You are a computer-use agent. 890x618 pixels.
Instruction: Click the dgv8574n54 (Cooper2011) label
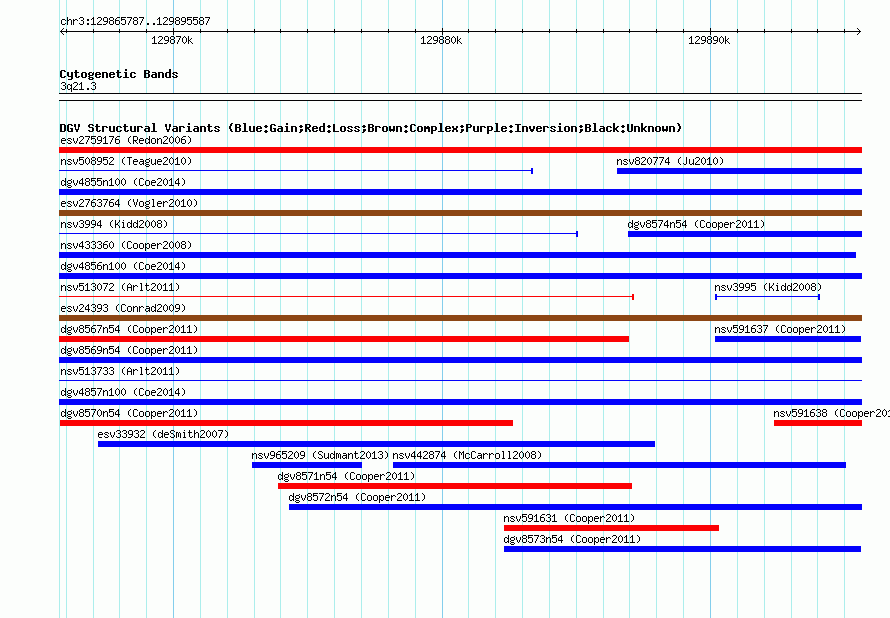[x=696, y=224]
